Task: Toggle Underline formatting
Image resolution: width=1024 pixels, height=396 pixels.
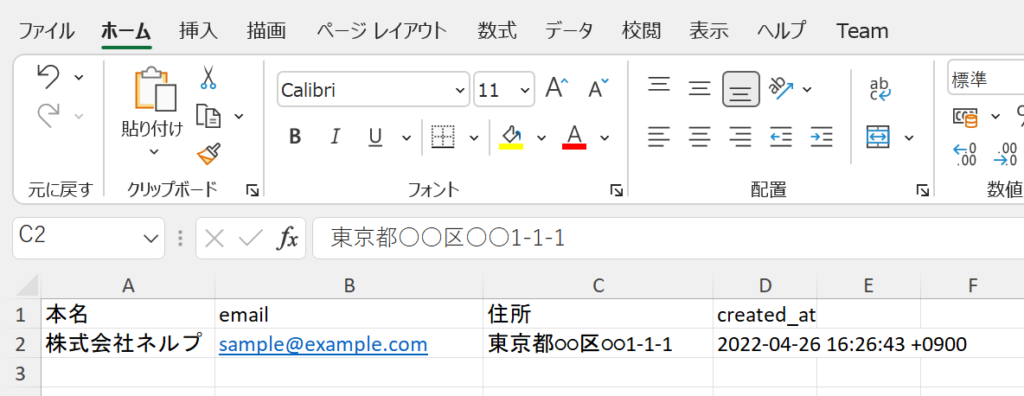Action: 375,137
